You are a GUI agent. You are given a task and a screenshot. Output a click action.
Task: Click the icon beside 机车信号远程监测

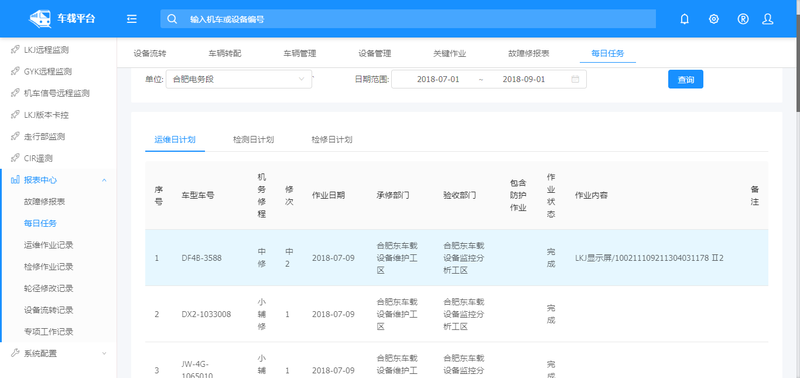click(15, 93)
